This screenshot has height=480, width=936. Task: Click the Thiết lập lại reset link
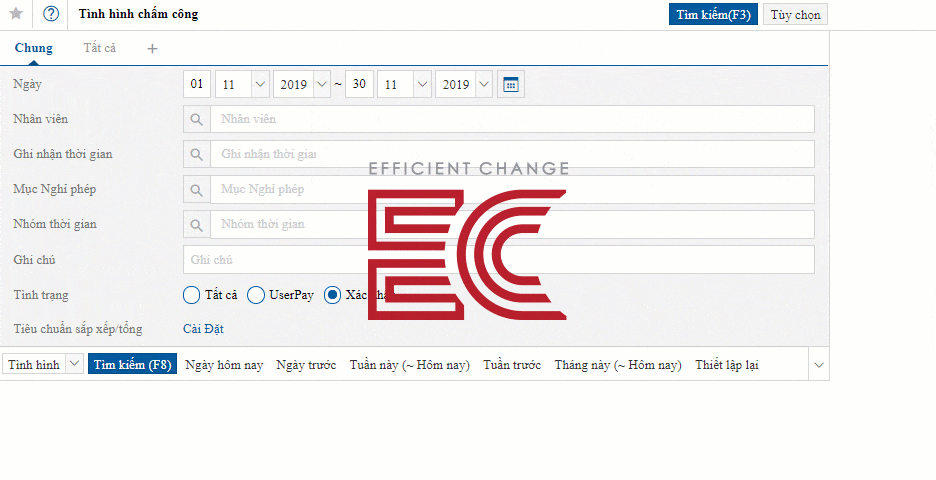coord(726,365)
